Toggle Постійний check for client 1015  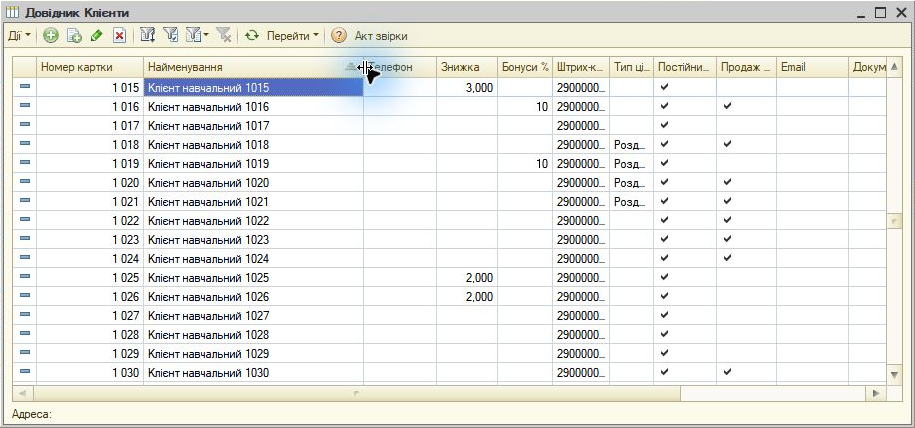click(x=664, y=87)
